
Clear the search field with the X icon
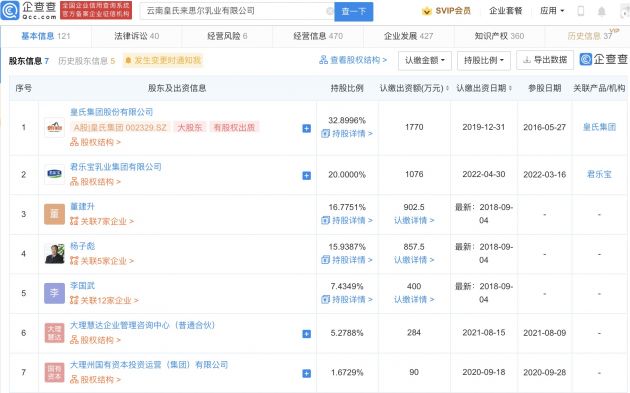330,11
